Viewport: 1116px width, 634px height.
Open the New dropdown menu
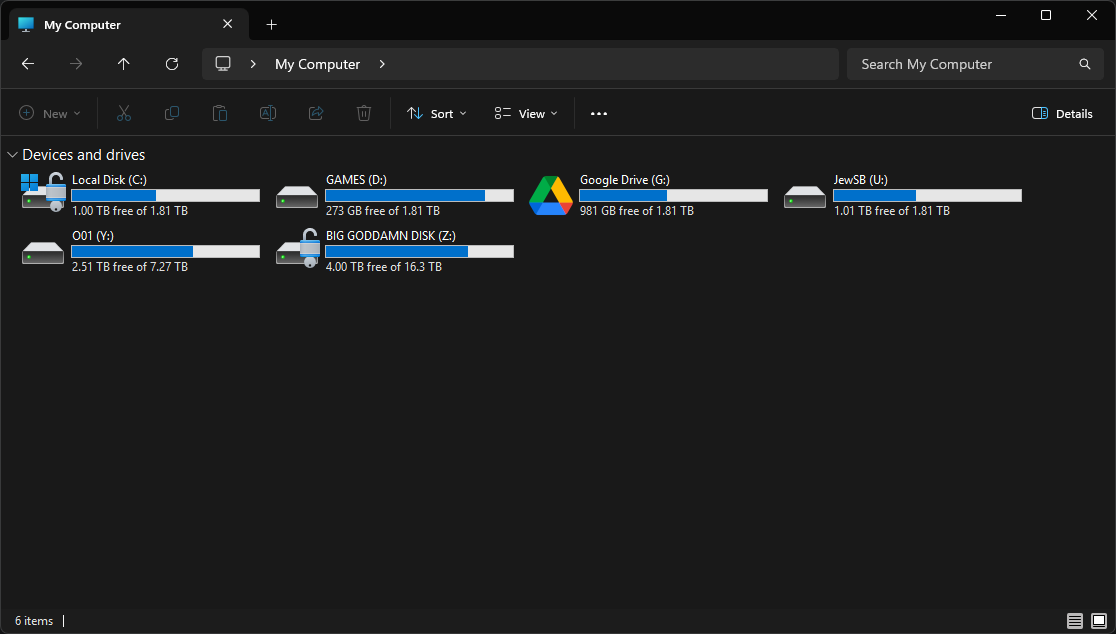50,113
